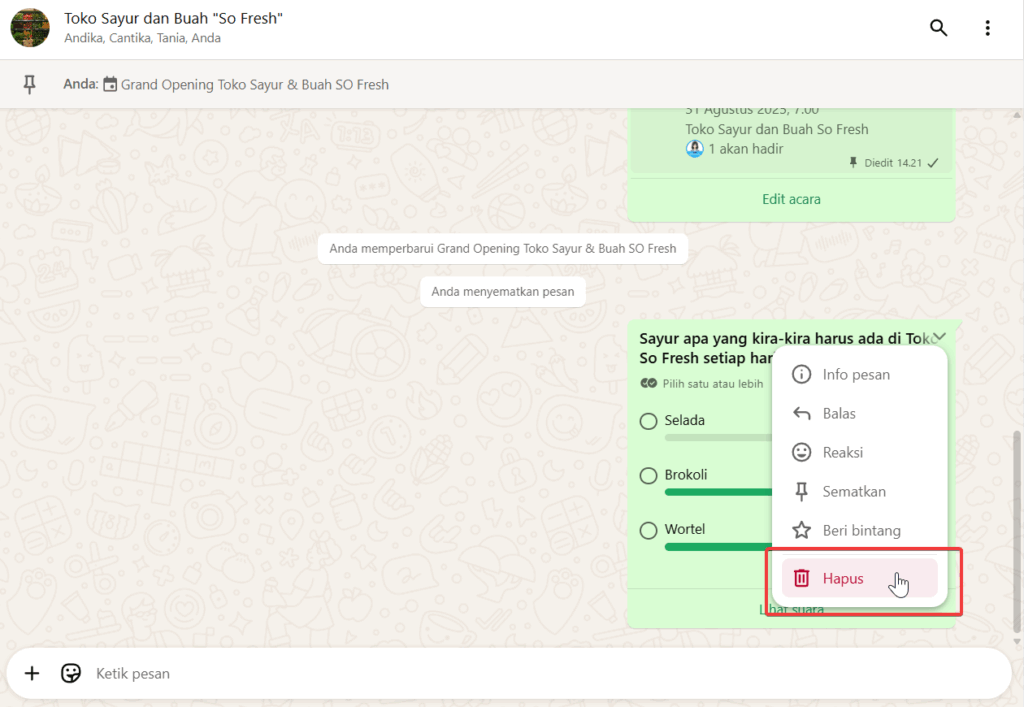
Task: Open the three-dot chat menu
Action: 987,28
